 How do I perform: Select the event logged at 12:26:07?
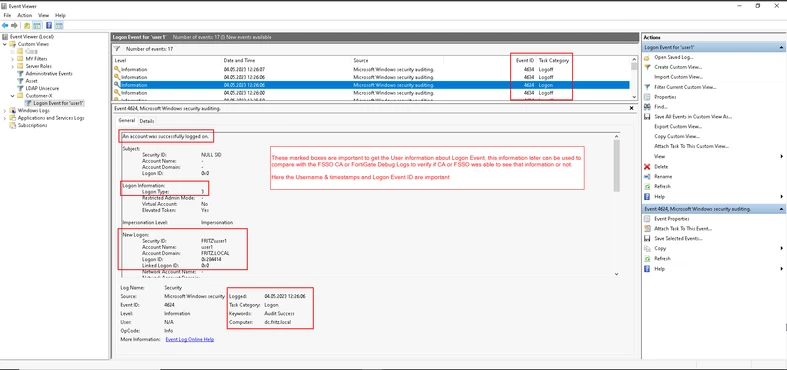(x=371, y=69)
